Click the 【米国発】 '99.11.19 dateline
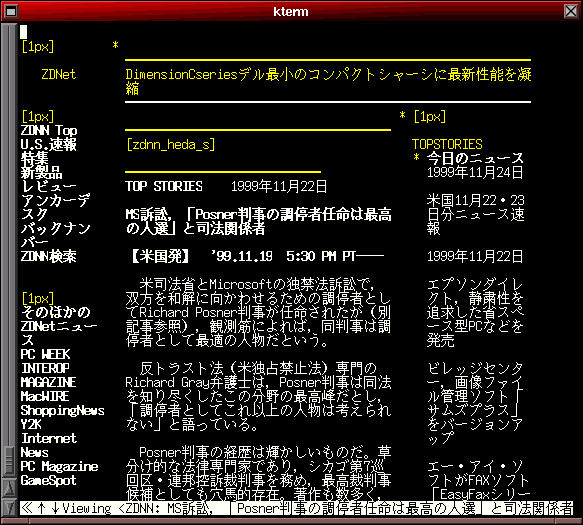The height and width of the screenshot is (525, 583). tap(257, 257)
